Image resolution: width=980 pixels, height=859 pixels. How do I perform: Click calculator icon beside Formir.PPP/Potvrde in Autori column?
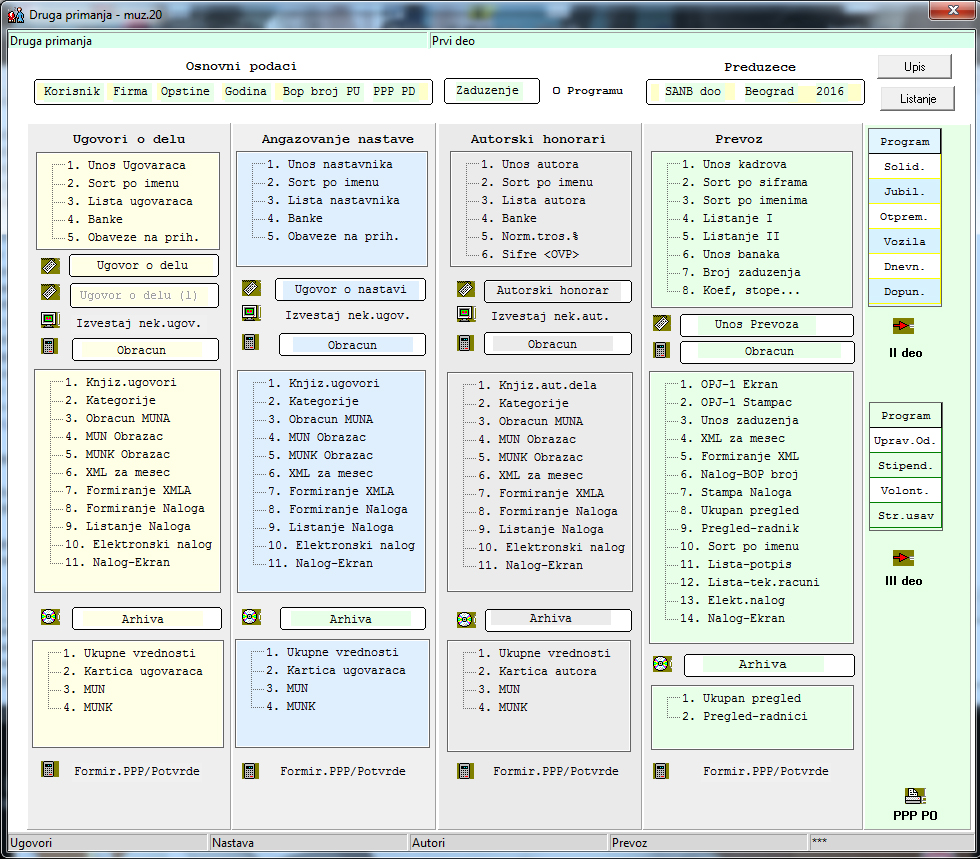[464, 771]
